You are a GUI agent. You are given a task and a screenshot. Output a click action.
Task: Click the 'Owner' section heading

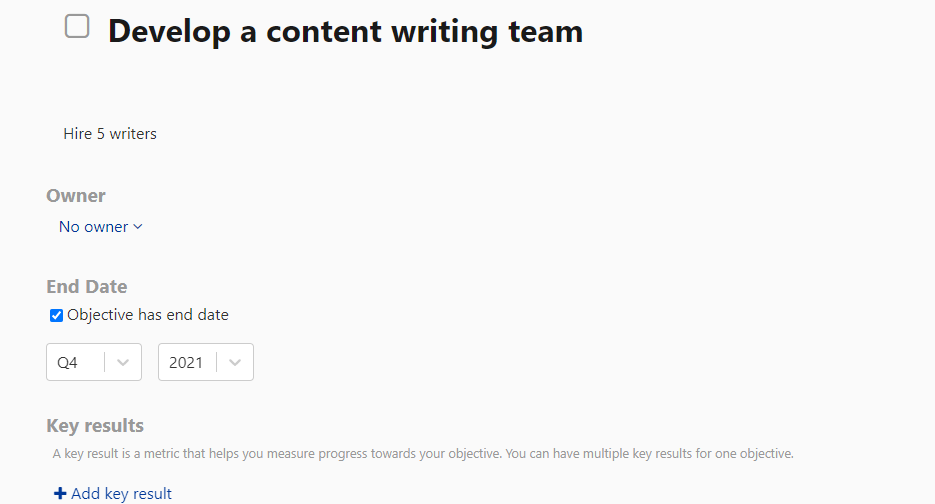(x=76, y=196)
